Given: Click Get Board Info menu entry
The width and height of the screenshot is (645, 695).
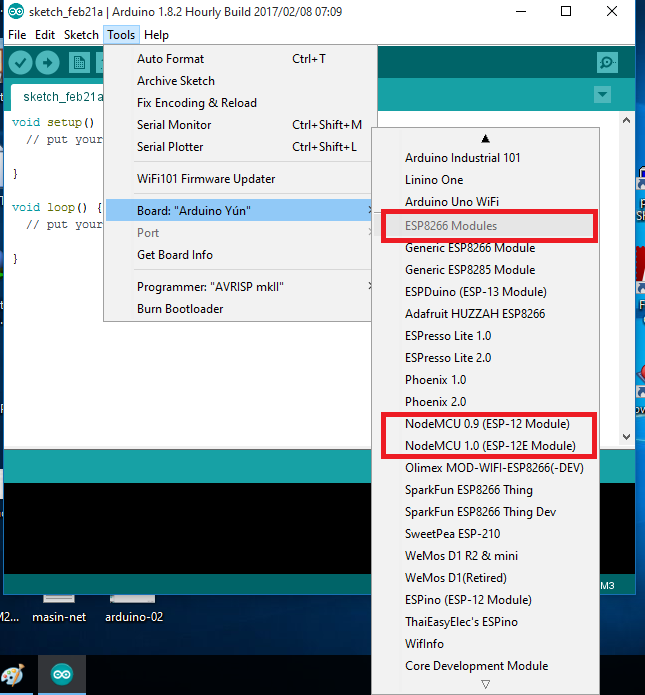Looking at the screenshot, I should click(x=238, y=255).
